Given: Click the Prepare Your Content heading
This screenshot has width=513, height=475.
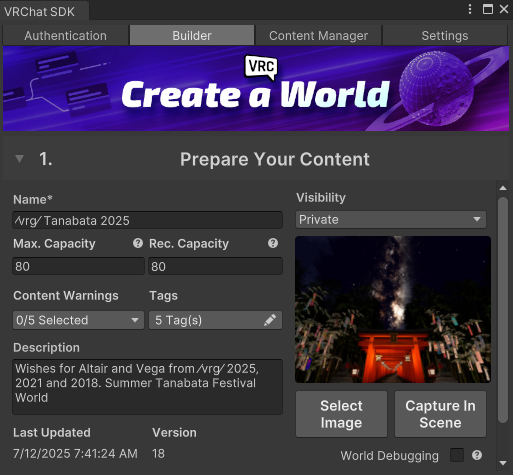Looking at the screenshot, I should 275,159.
